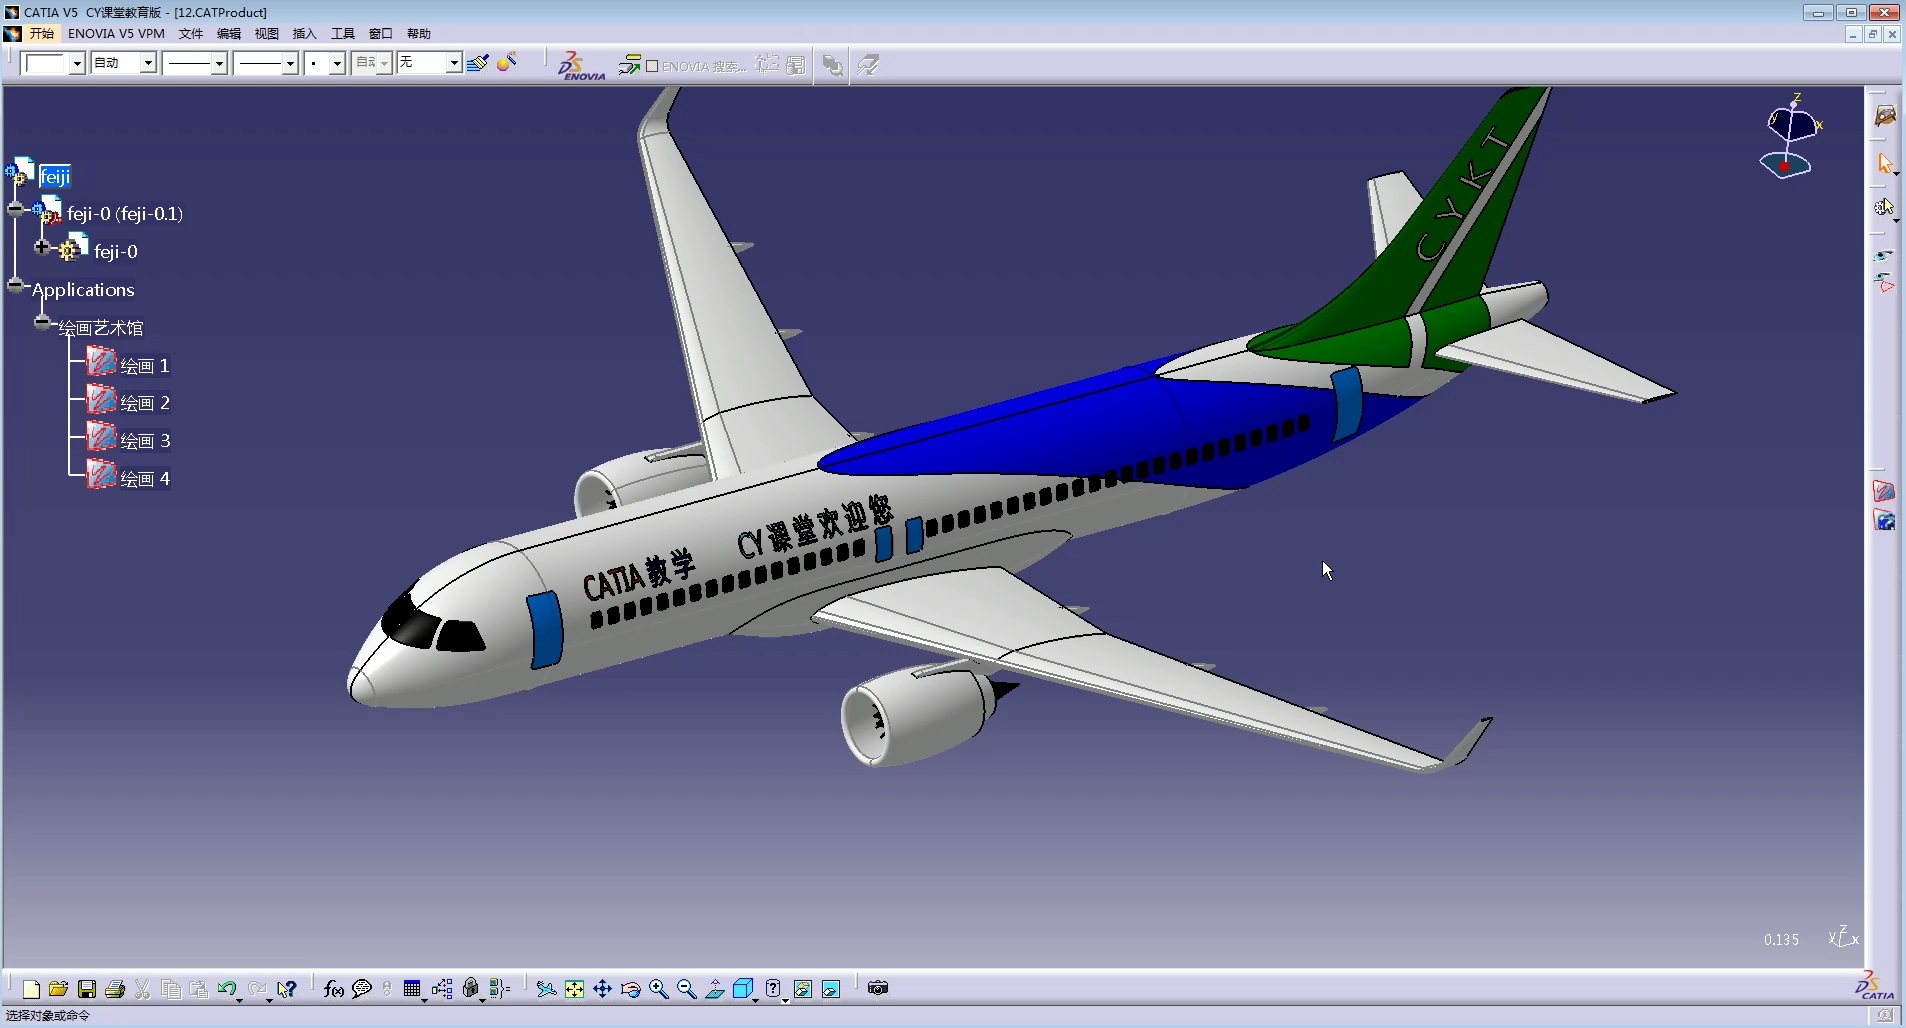Click the Capture camera icon
This screenshot has height=1028, width=1906.
878,988
